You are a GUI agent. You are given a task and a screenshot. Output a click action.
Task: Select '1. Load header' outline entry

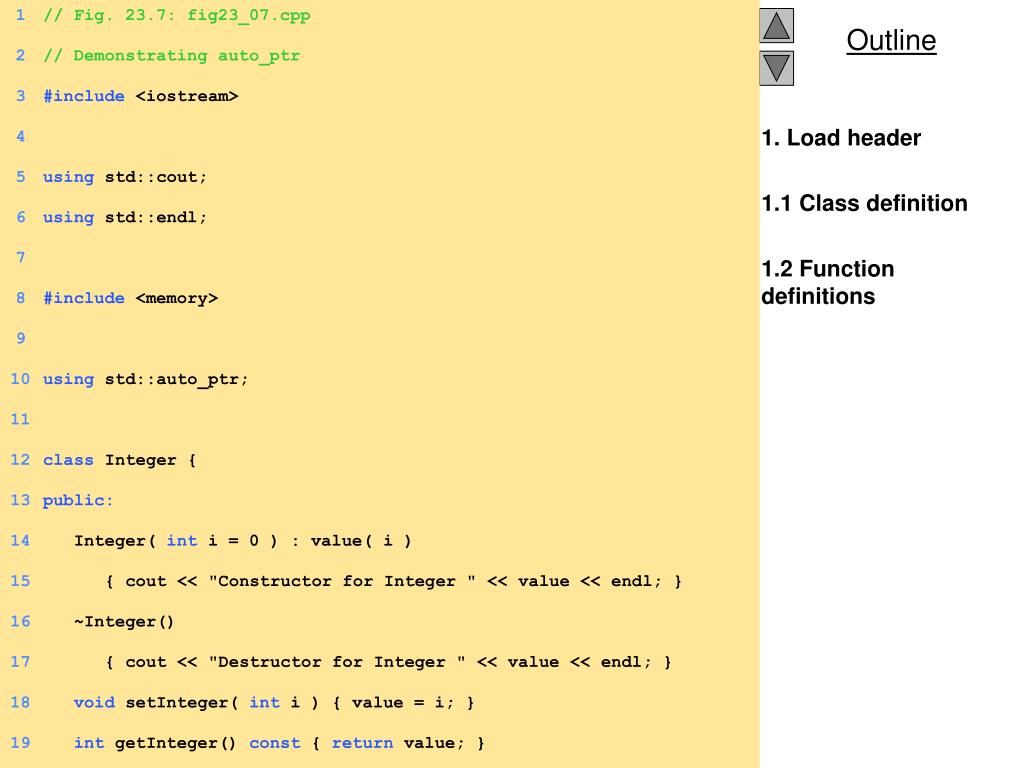coord(841,138)
